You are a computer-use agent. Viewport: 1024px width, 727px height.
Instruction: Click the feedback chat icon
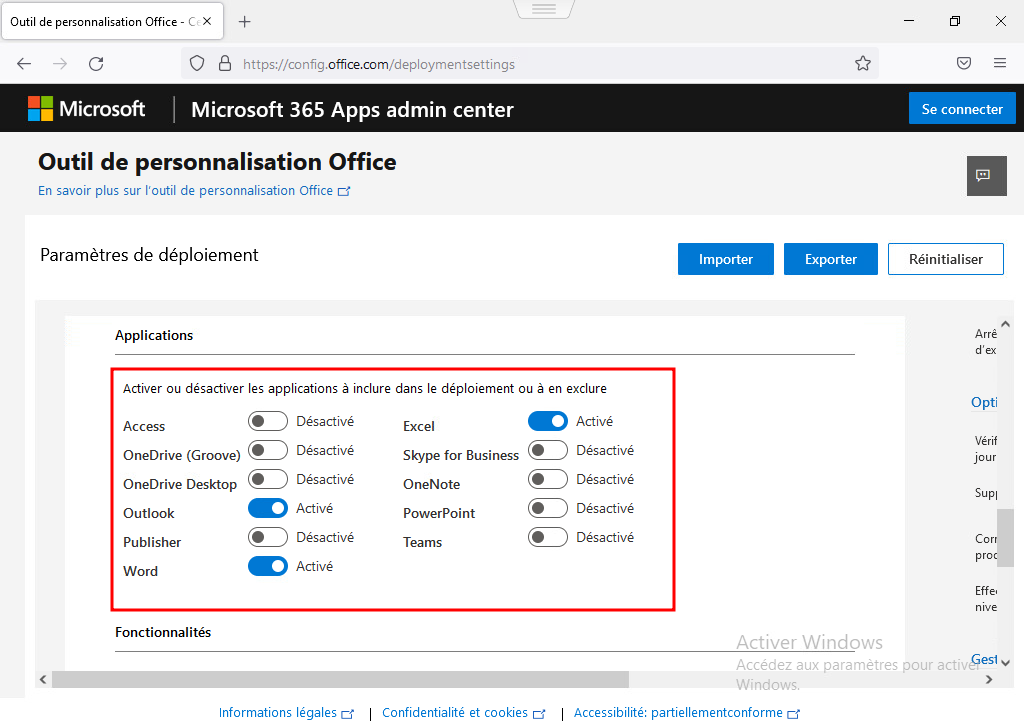(984, 176)
